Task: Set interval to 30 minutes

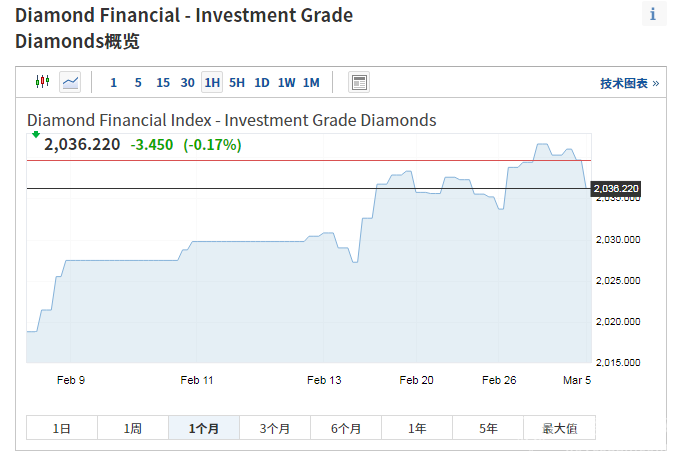Action: click(188, 83)
